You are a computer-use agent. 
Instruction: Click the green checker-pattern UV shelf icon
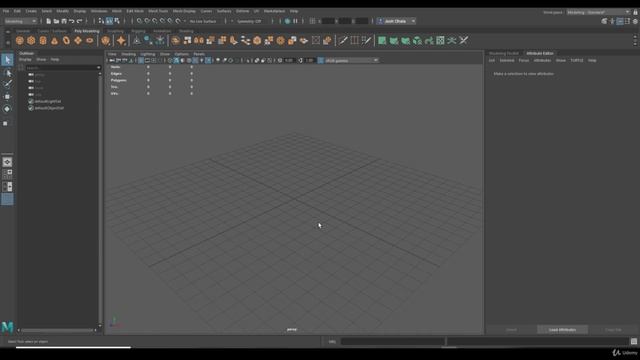click(x=440, y=40)
